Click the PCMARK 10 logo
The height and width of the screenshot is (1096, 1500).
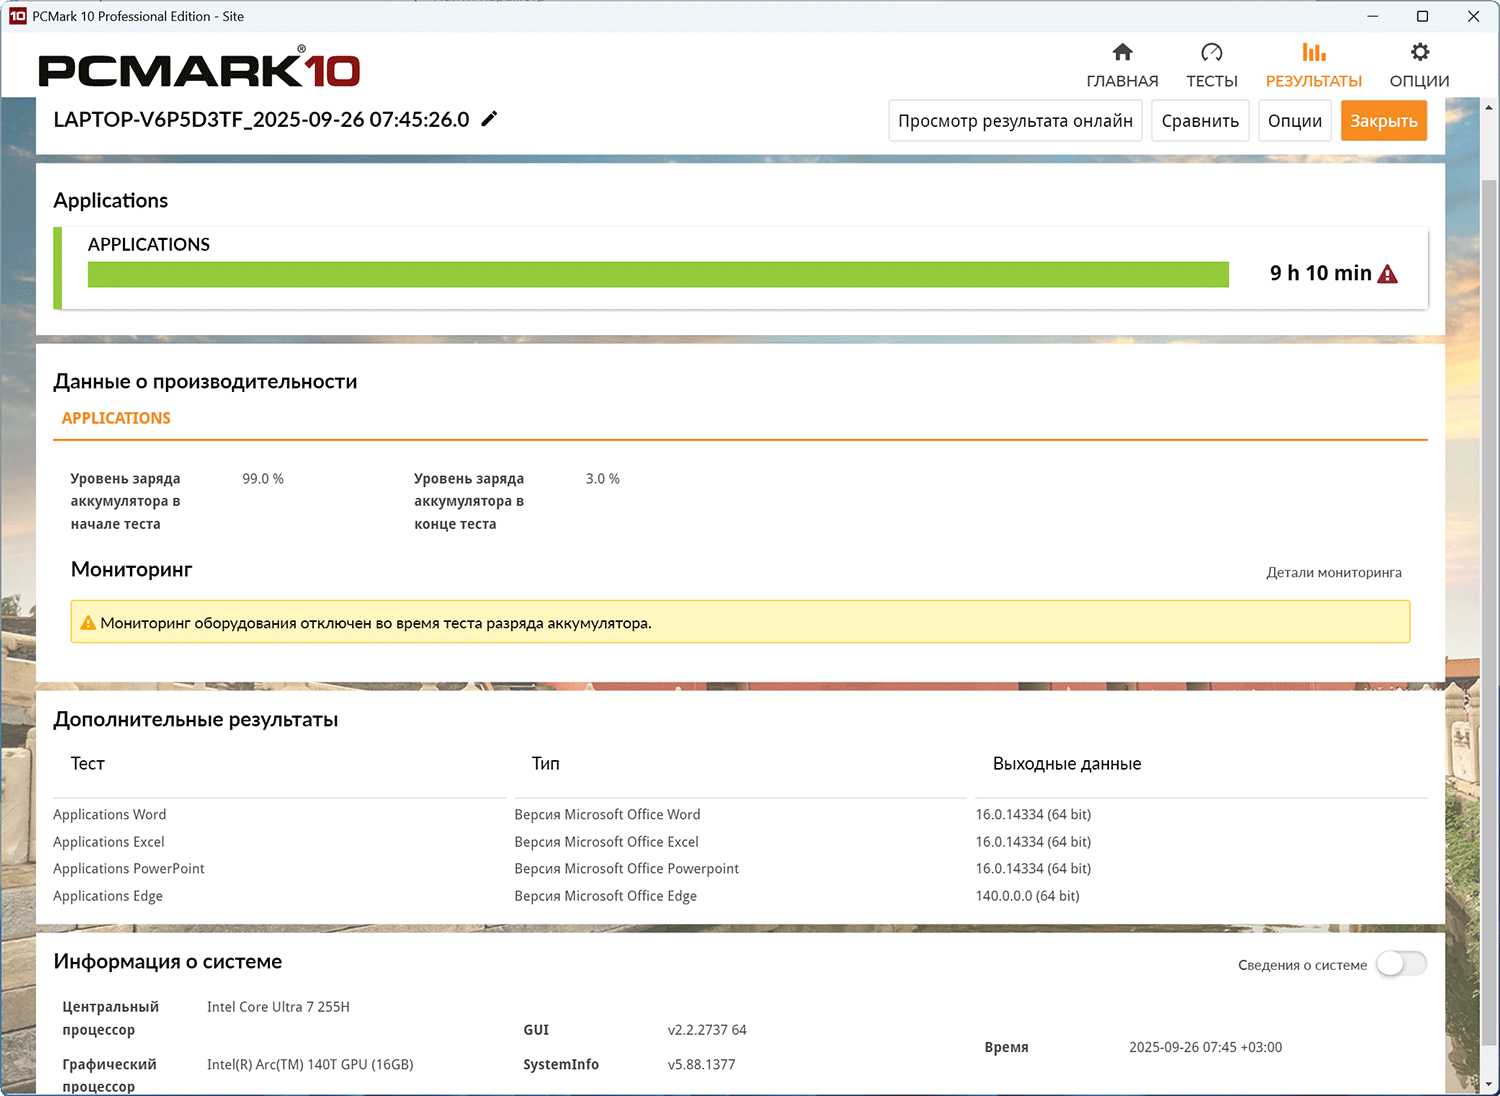199,68
